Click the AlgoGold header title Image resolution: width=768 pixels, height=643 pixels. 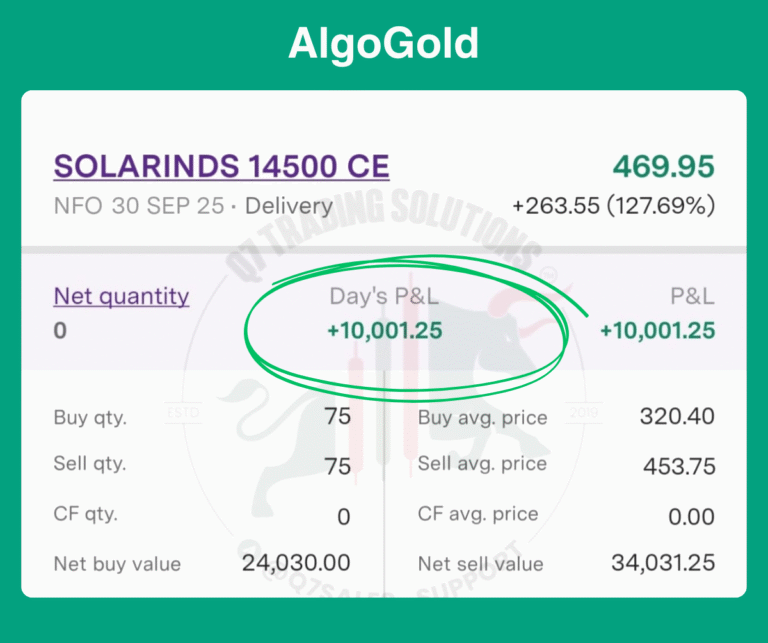coord(384,43)
